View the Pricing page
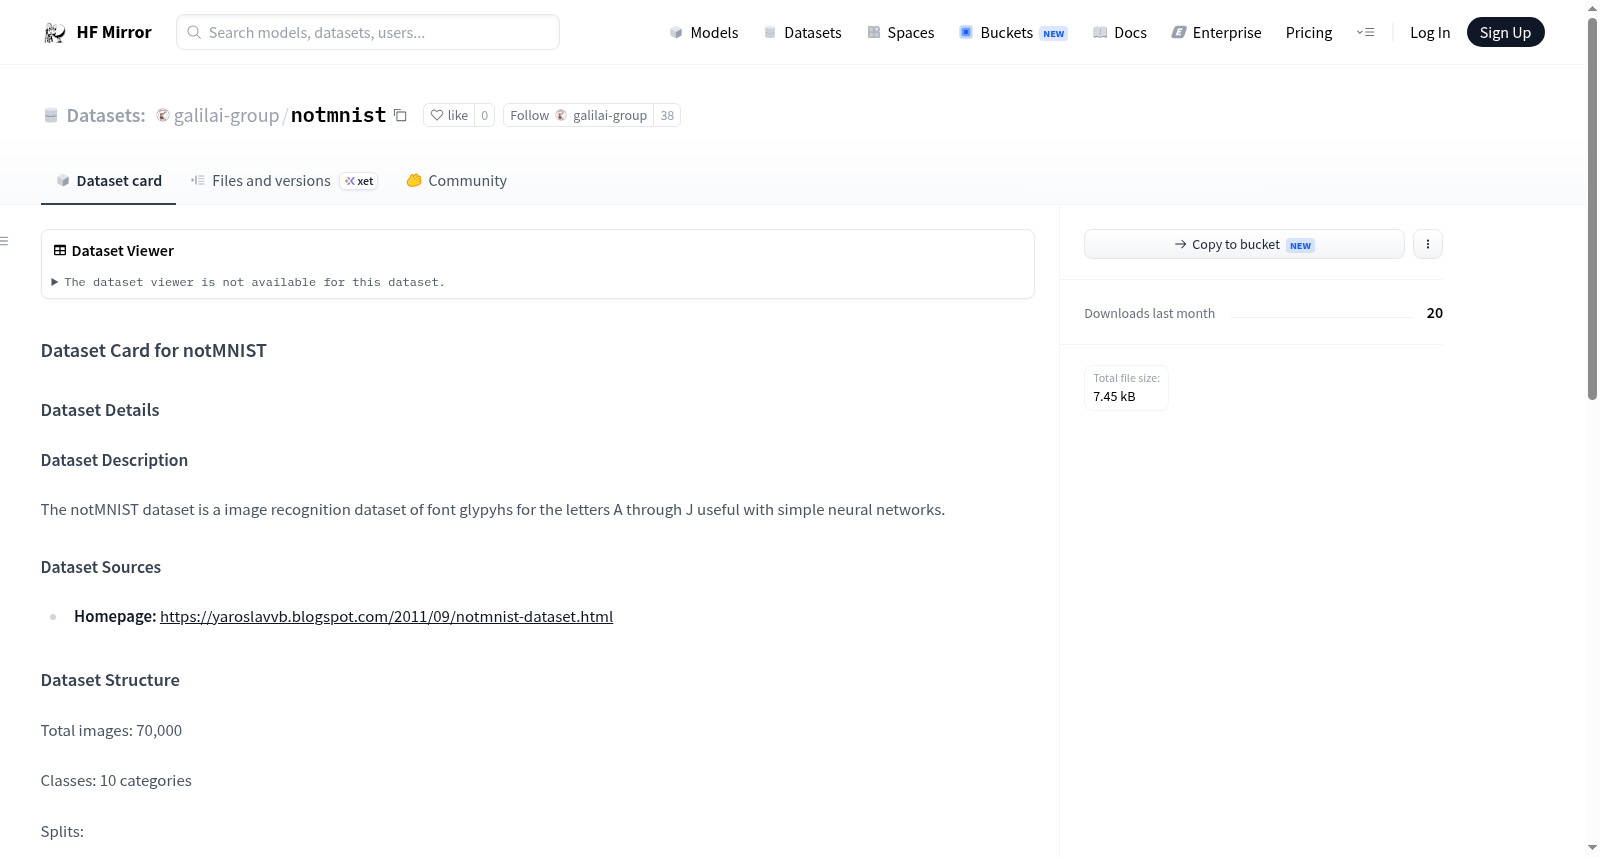1600x857 pixels. pyautogui.click(x=1309, y=32)
